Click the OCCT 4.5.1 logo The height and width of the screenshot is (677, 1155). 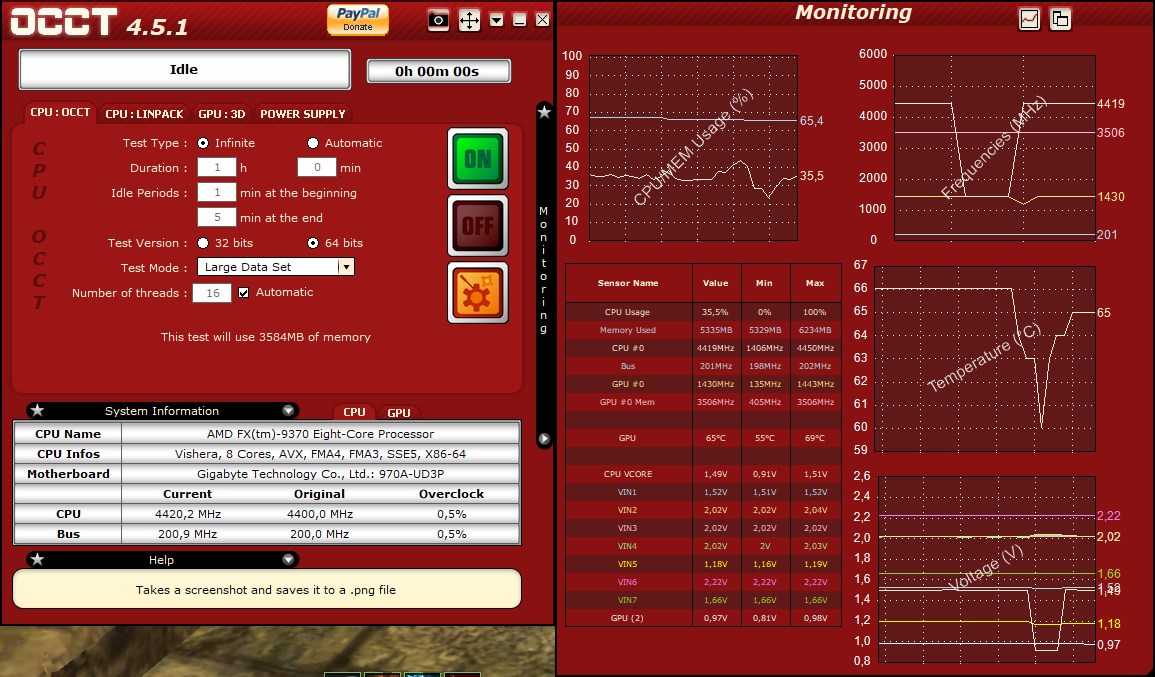[x=99, y=22]
